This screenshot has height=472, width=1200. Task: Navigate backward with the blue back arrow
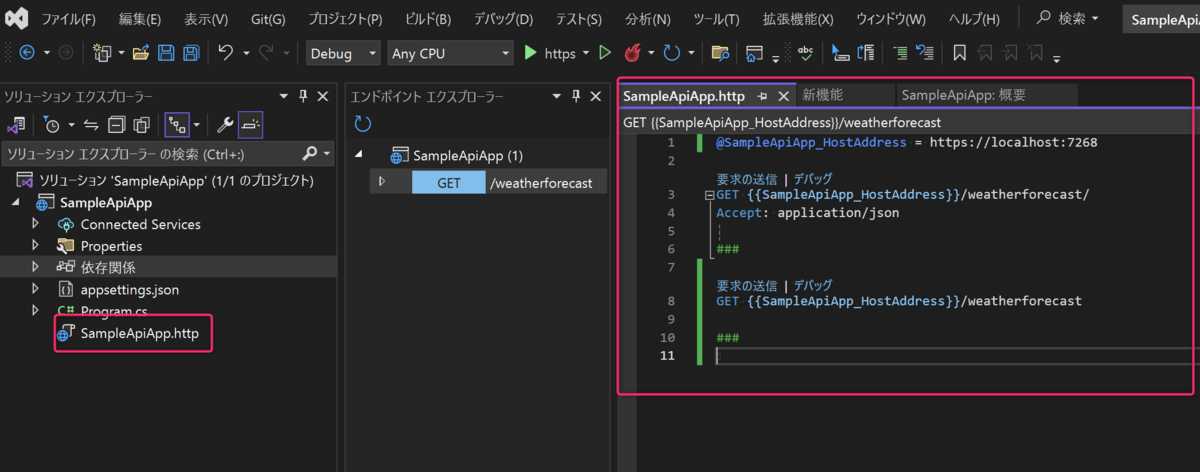point(27,53)
